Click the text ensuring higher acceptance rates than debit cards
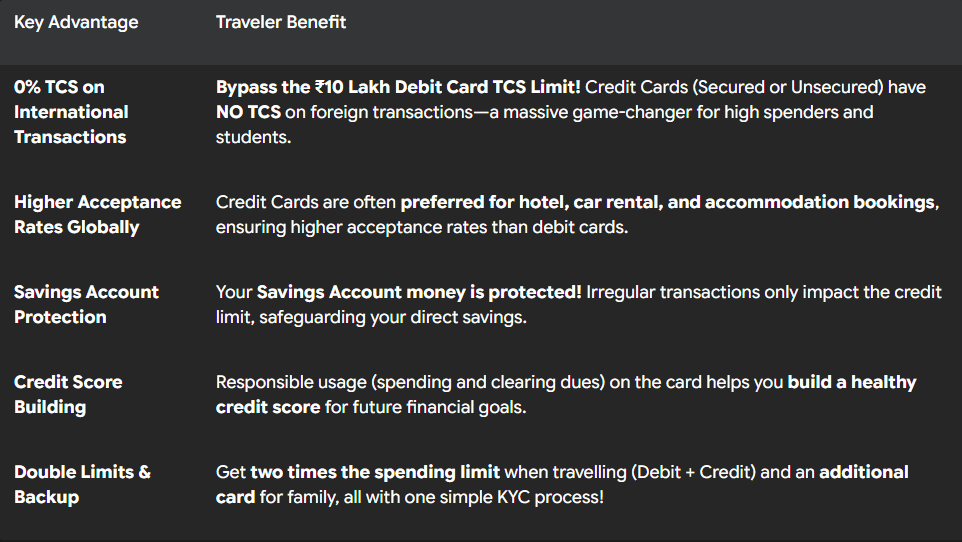The width and height of the screenshot is (962, 542). (421, 228)
